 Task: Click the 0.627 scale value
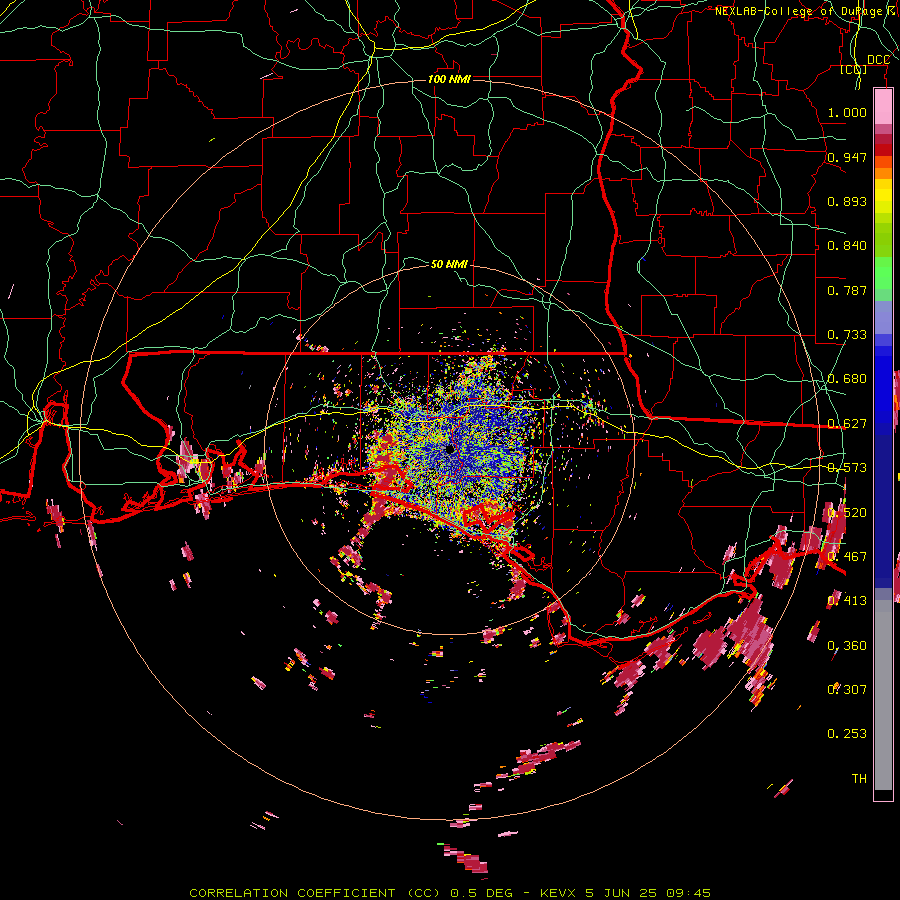[847, 424]
